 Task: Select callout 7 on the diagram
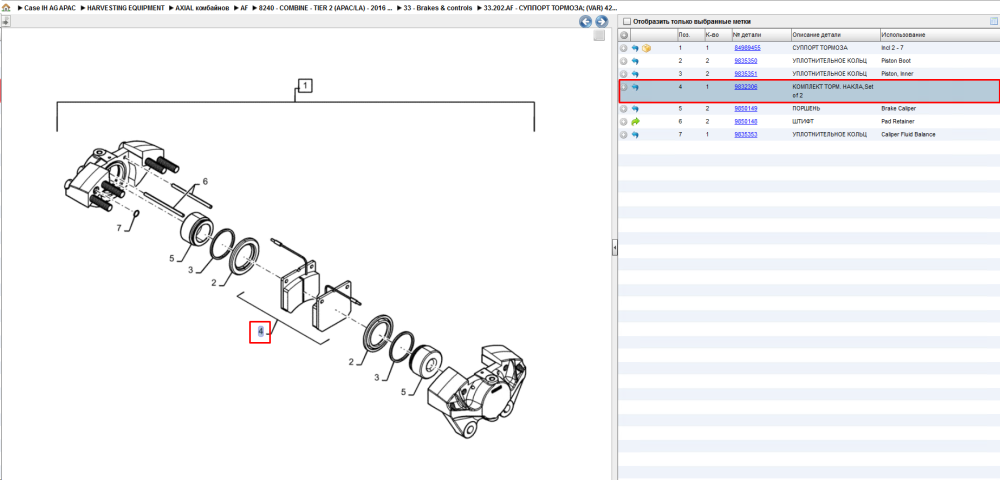[x=118, y=228]
